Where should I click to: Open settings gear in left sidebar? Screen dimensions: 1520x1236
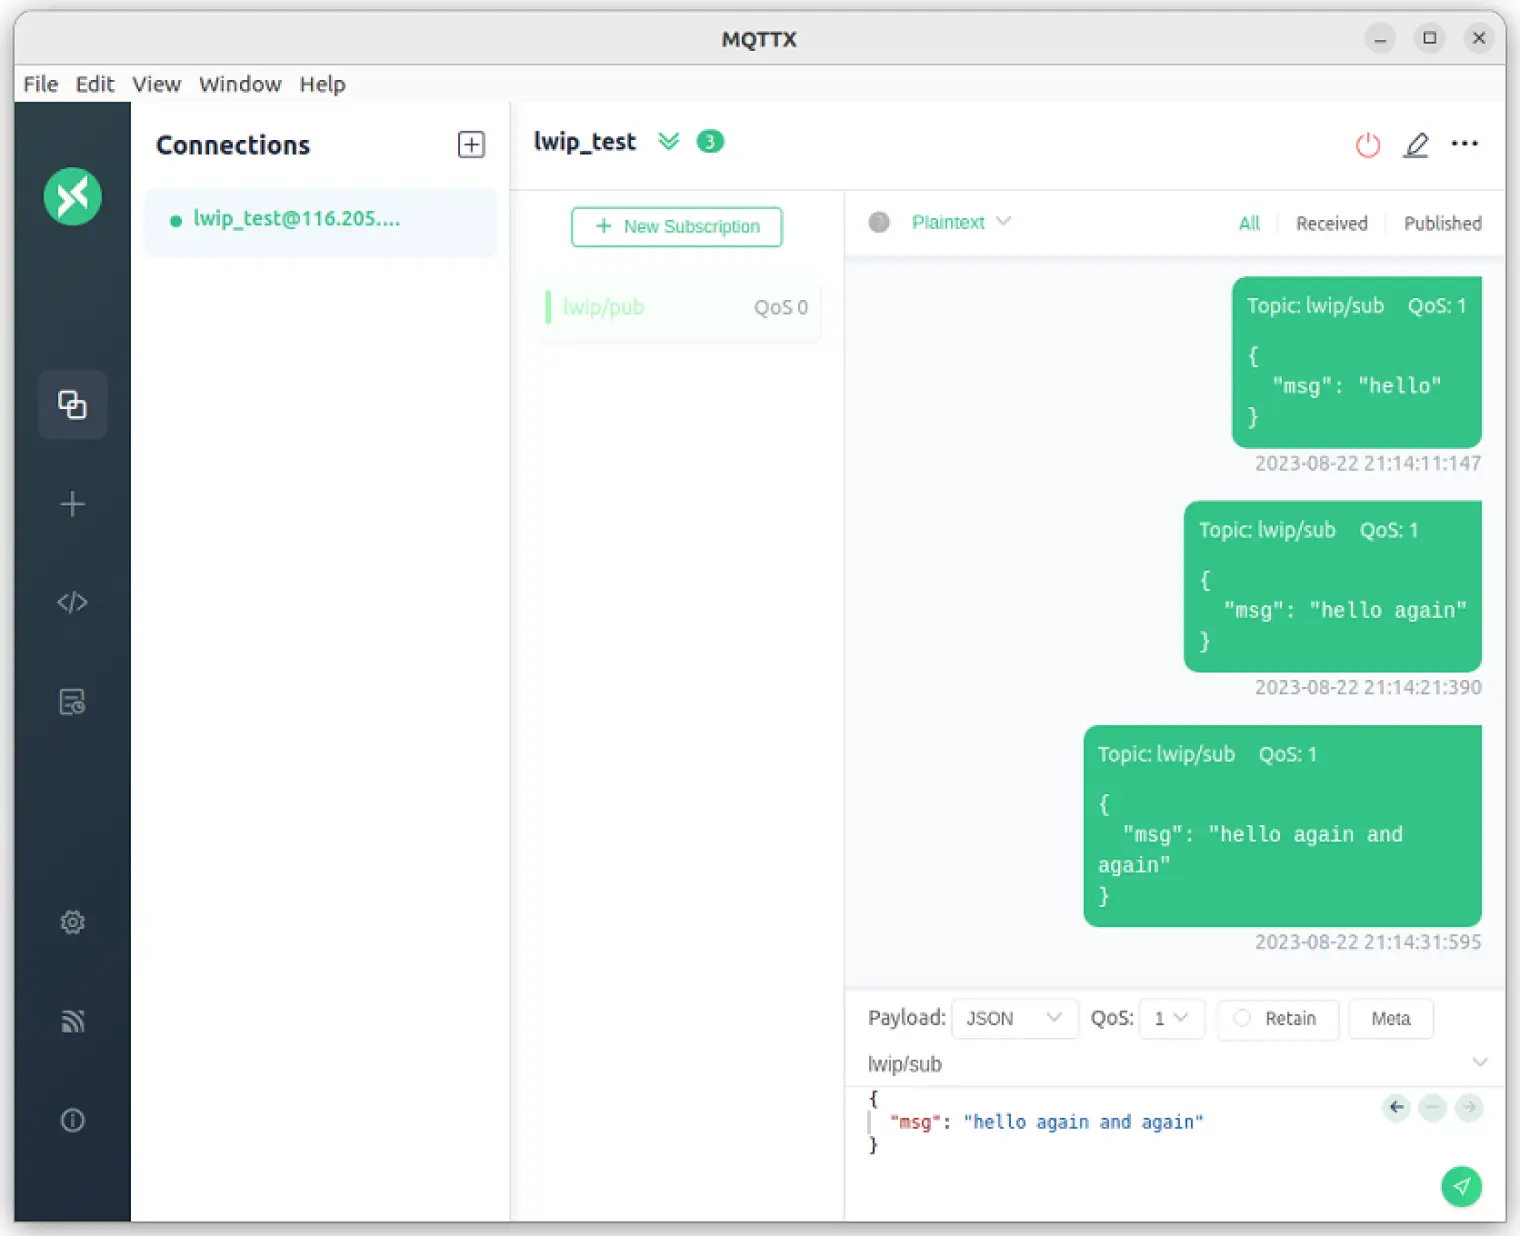(x=72, y=922)
